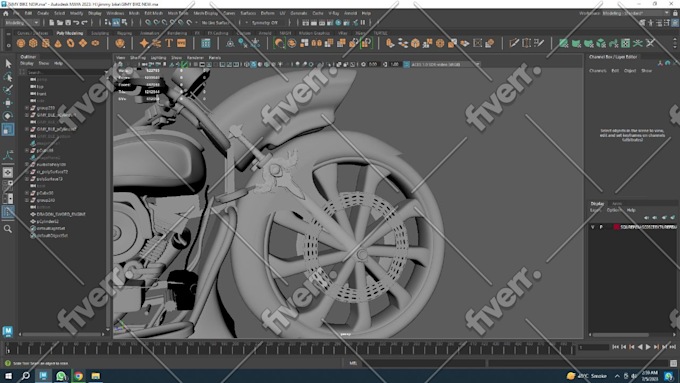Expand the group240 node in the Outliner
Screen dimensions: 680x383
pyautogui.click(x=27, y=200)
